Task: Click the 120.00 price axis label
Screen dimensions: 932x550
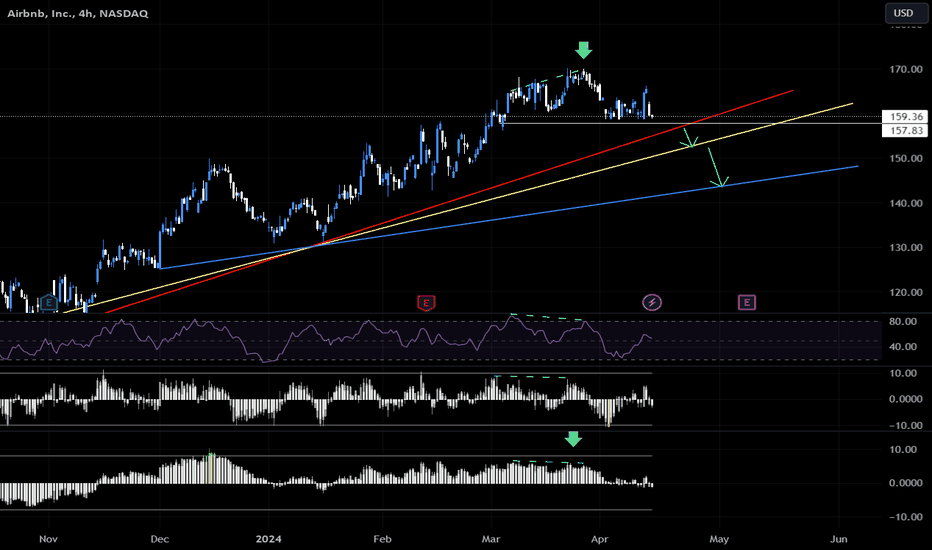Action: pyautogui.click(x=906, y=293)
